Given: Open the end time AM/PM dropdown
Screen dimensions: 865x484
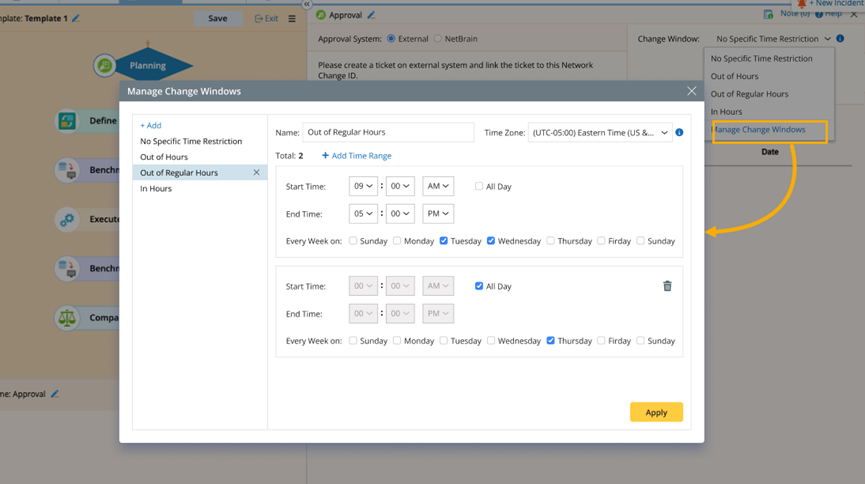Looking at the screenshot, I should pyautogui.click(x=438, y=213).
